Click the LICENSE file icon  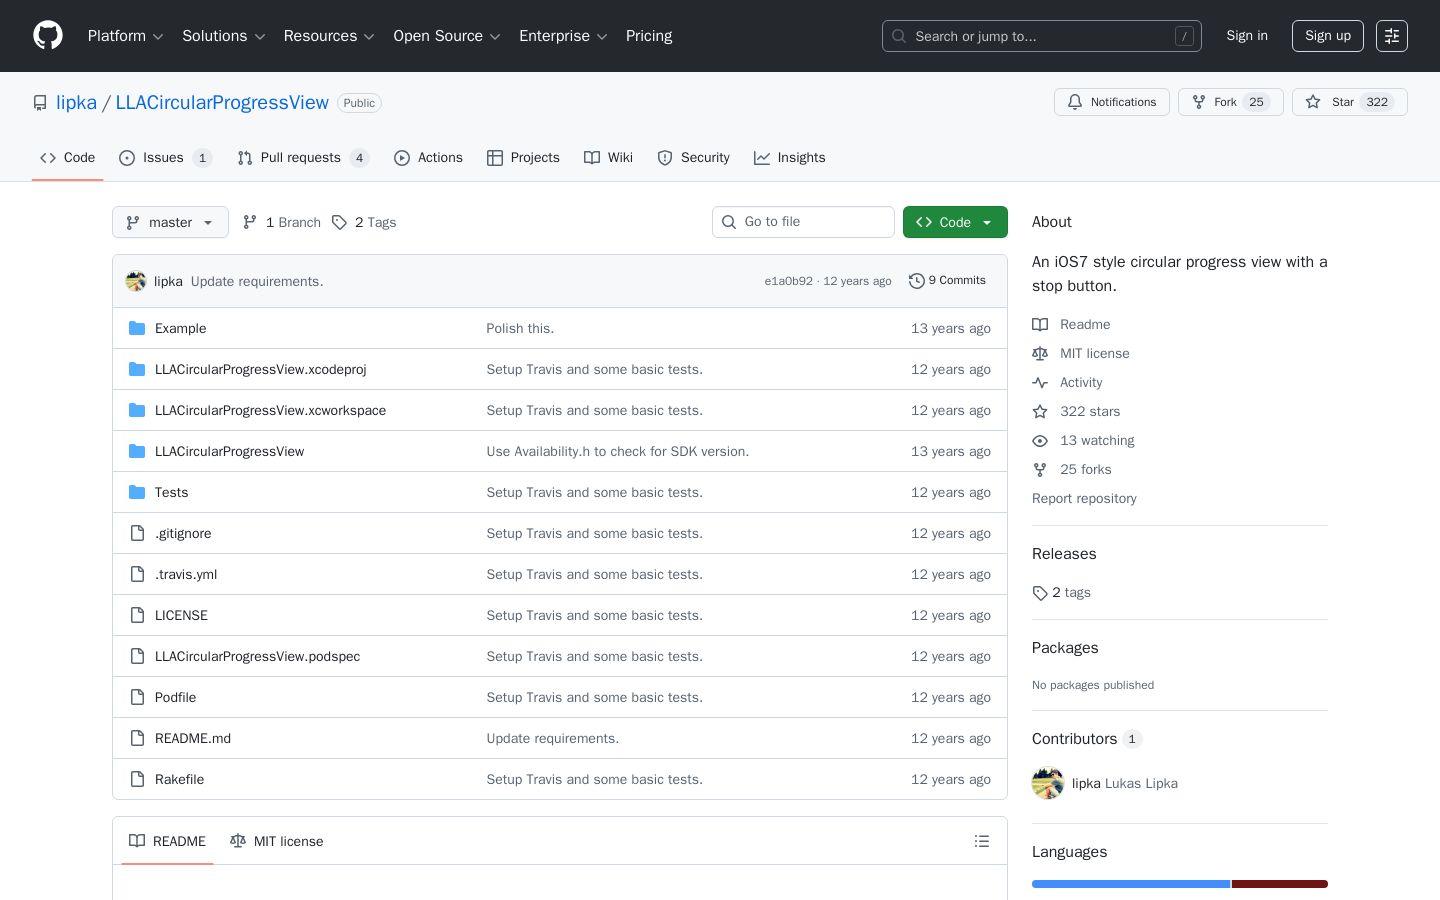click(x=137, y=615)
